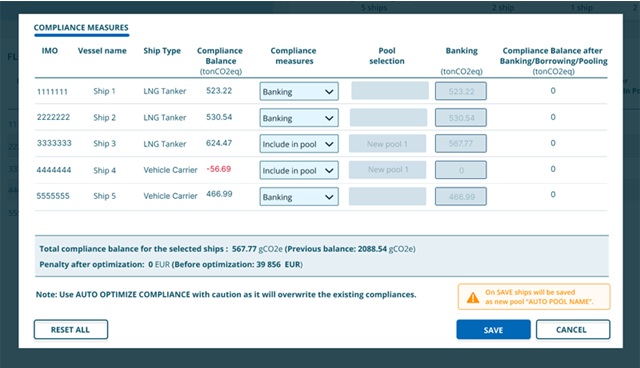This screenshot has width=640, height=368.
Task: Click Ship 4 negative balance -56.69
Action: point(219,169)
